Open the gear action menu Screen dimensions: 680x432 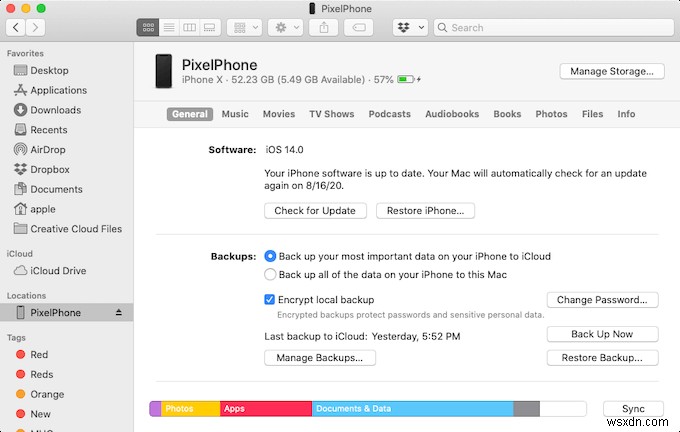pos(285,27)
